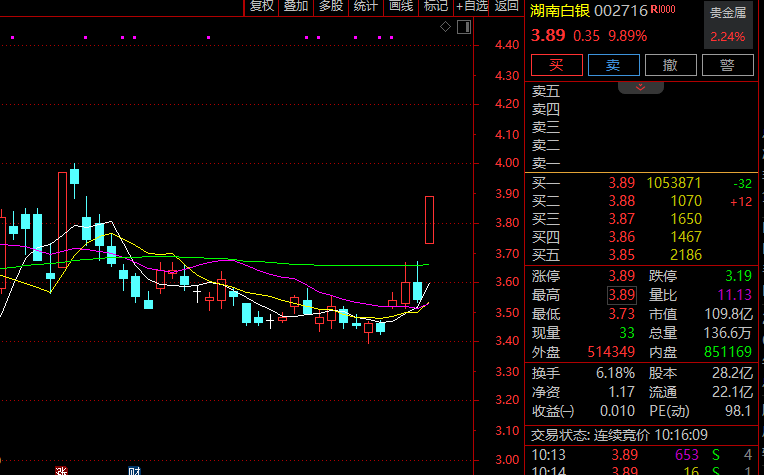Open the 多股 multi-stock view
The height and width of the screenshot is (475, 764).
click(331, 6)
